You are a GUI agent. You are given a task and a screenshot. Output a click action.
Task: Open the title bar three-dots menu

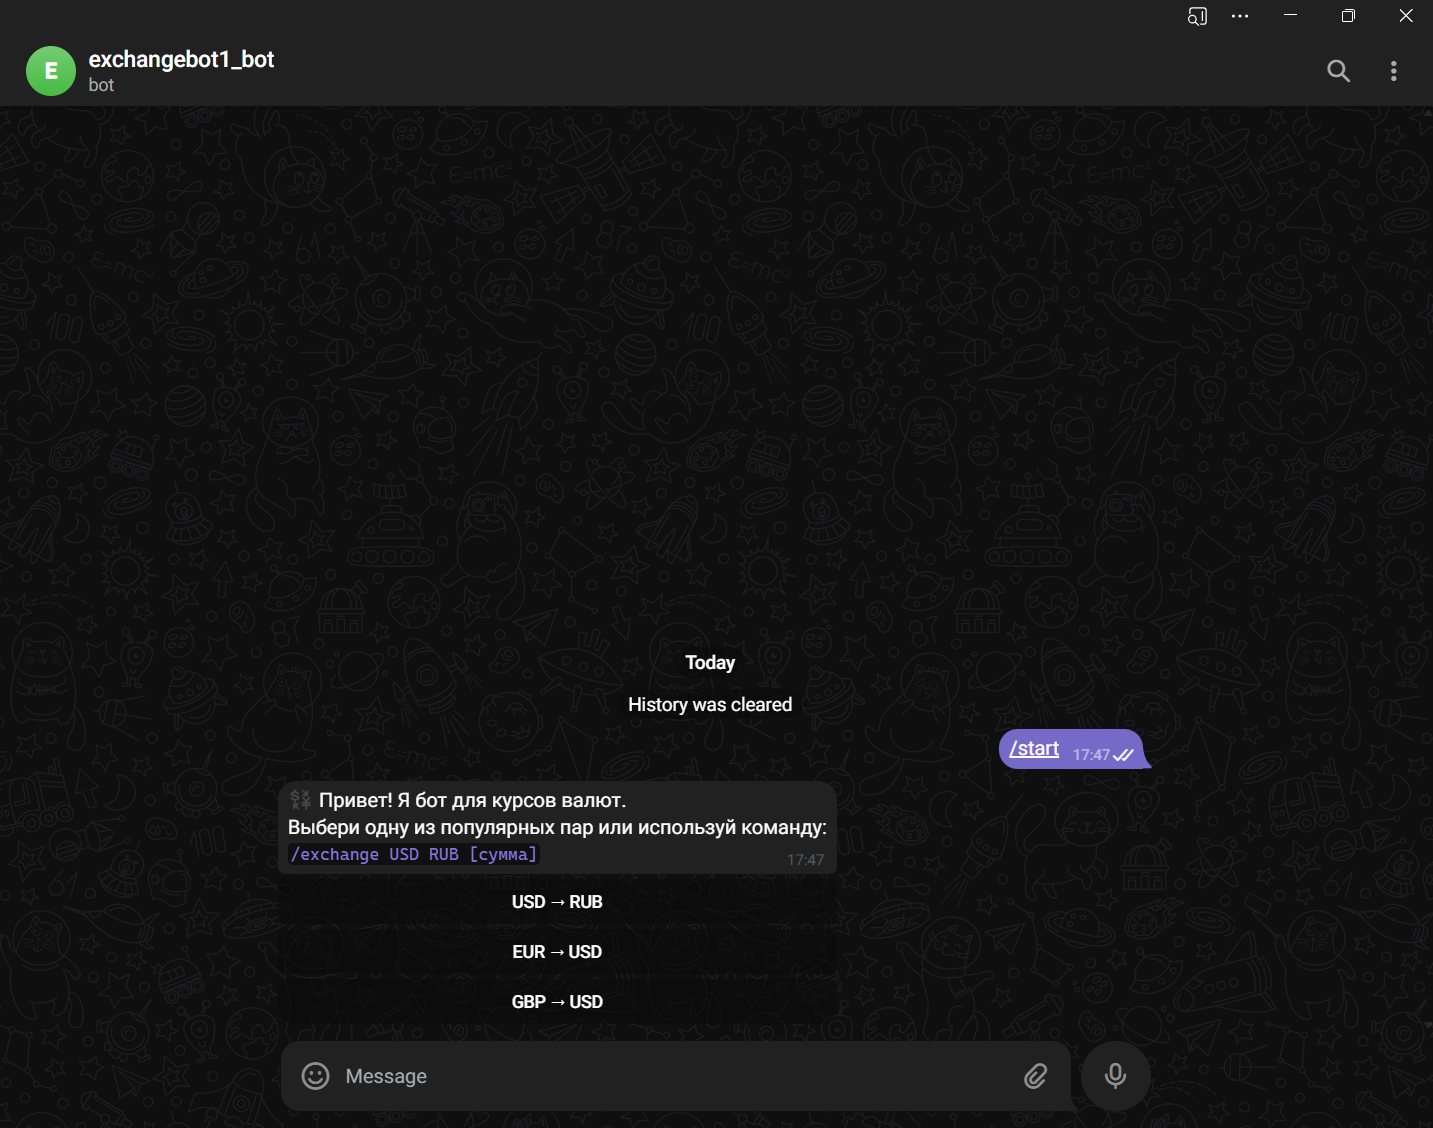[x=1240, y=16]
